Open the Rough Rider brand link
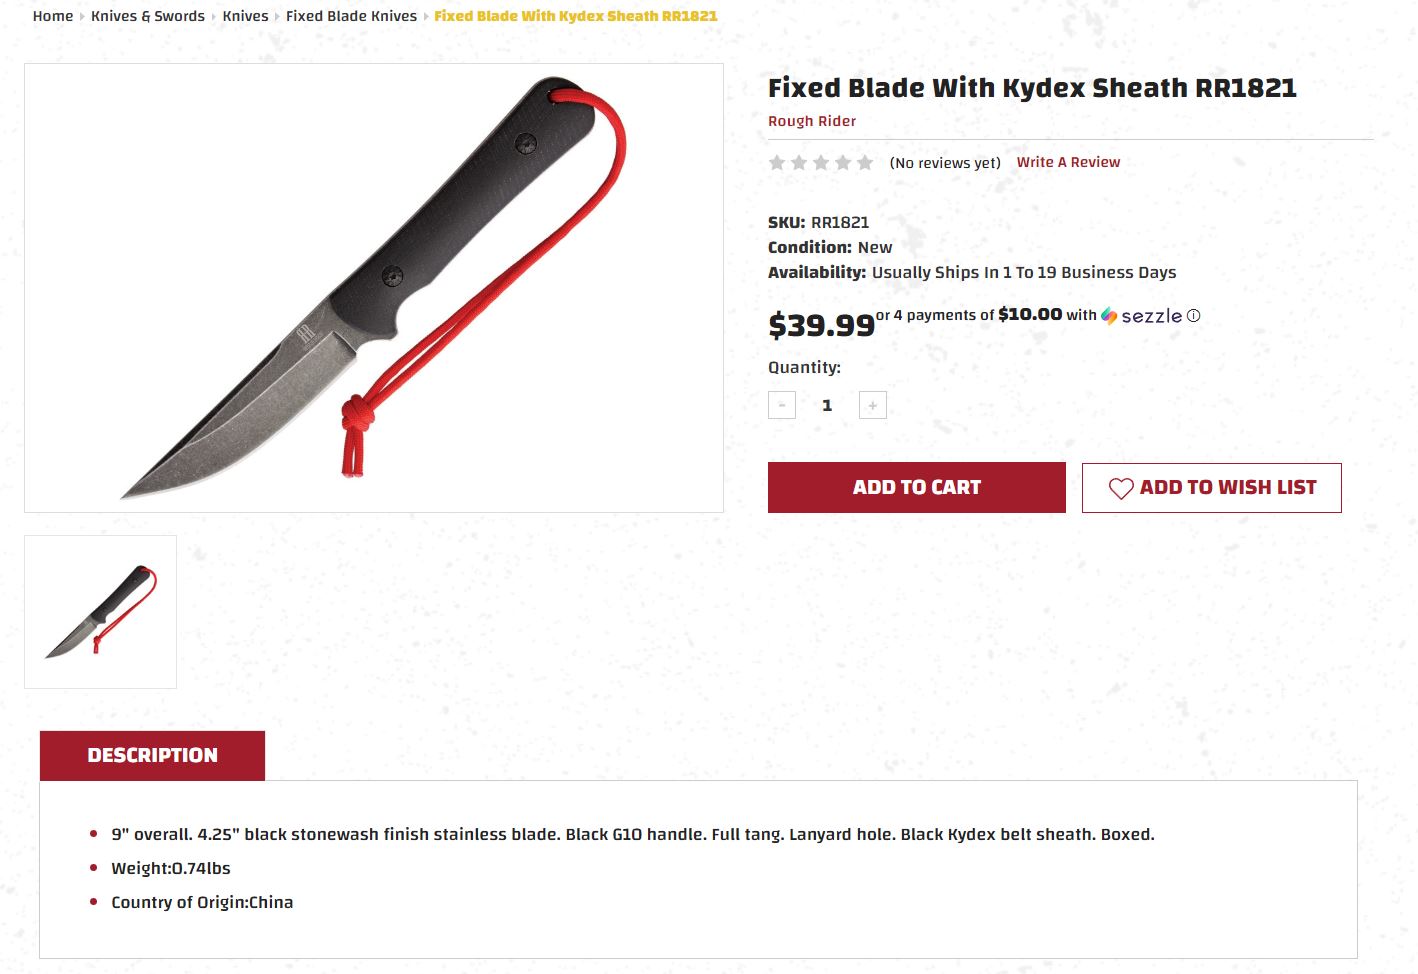This screenshot has height=974, width=1418. tap(812, 121)
